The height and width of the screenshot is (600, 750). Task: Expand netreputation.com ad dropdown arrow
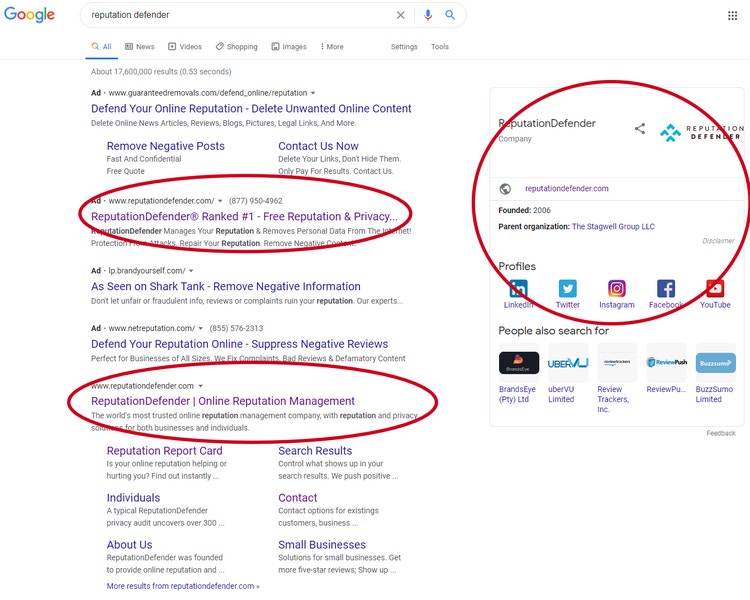200,328
